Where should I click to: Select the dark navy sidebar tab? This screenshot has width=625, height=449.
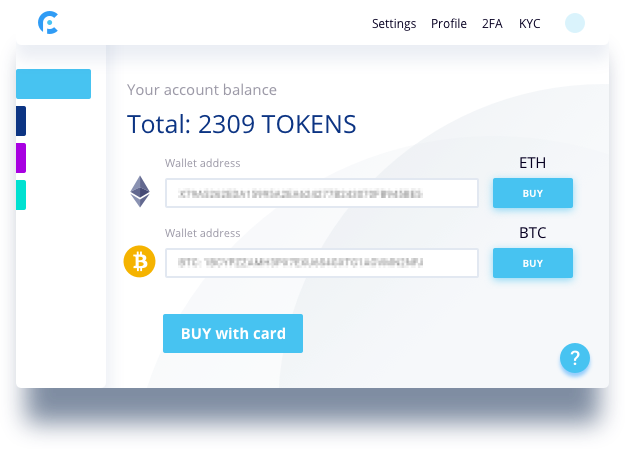click(x=21, y=121)
